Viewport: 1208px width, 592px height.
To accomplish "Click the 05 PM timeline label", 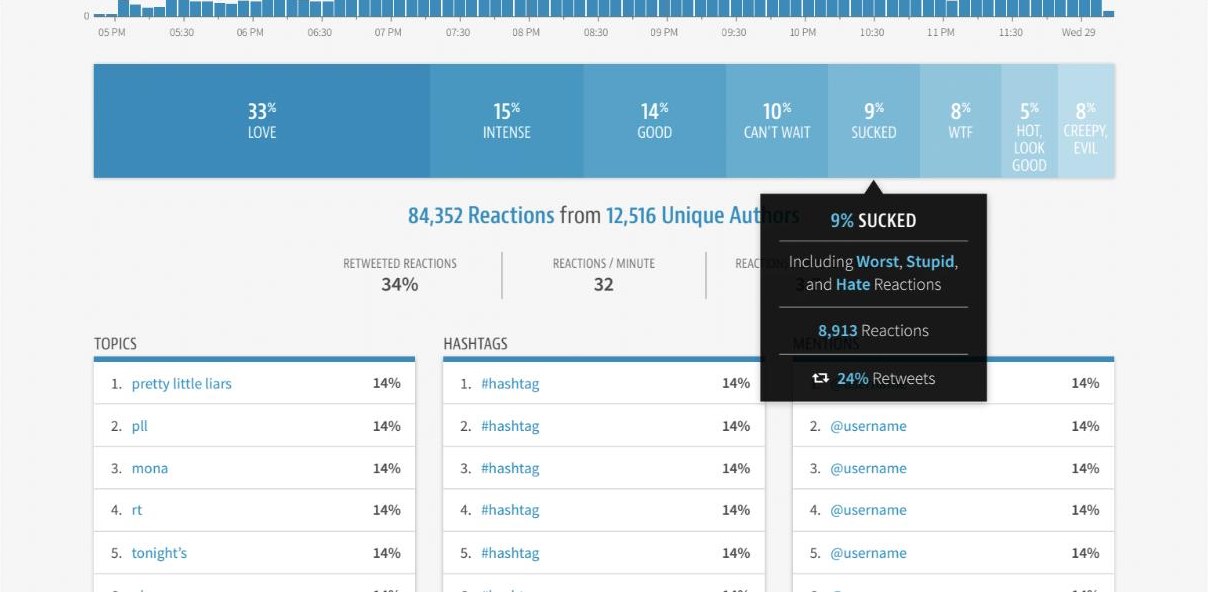I will tap(112, 33).
